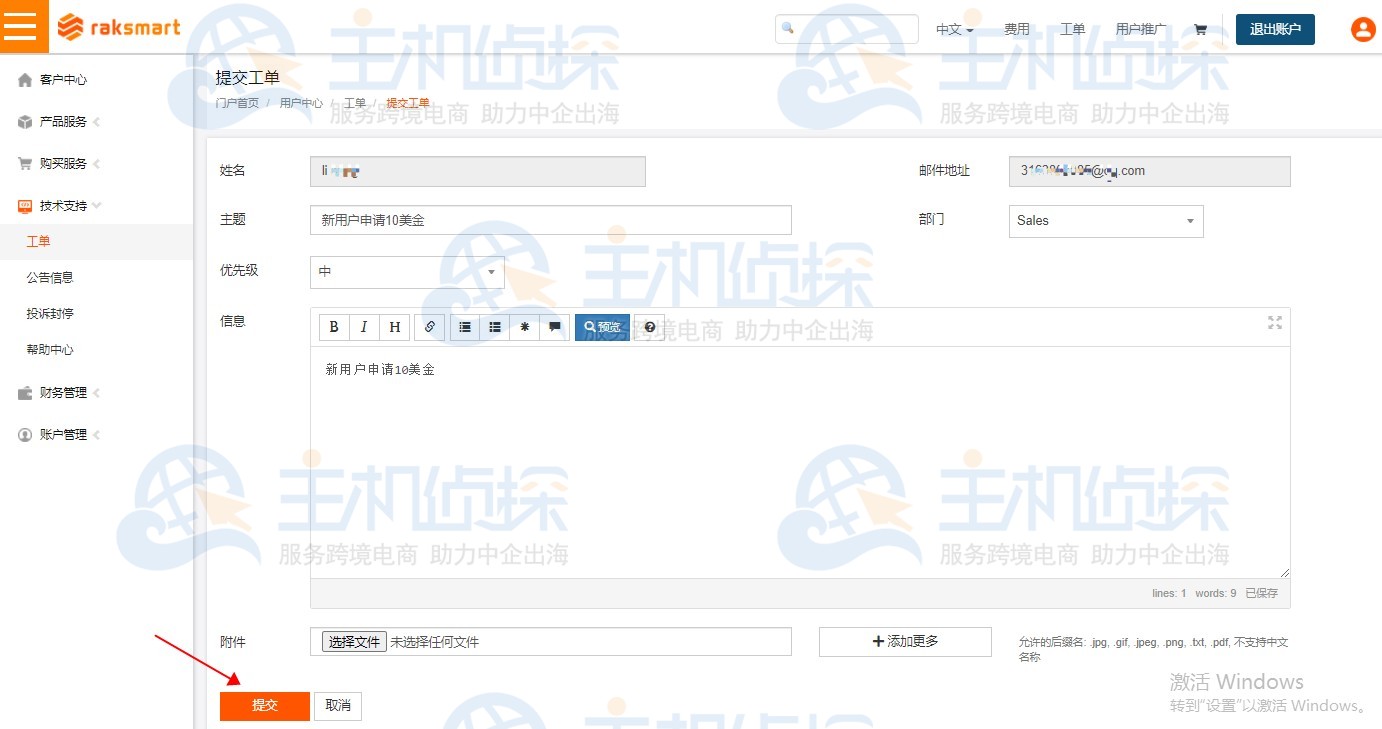Image resolution: width=1382 pixels, height=729 pixels.
Task: Click 添加更多 to add more attachments
Action: 903,641
